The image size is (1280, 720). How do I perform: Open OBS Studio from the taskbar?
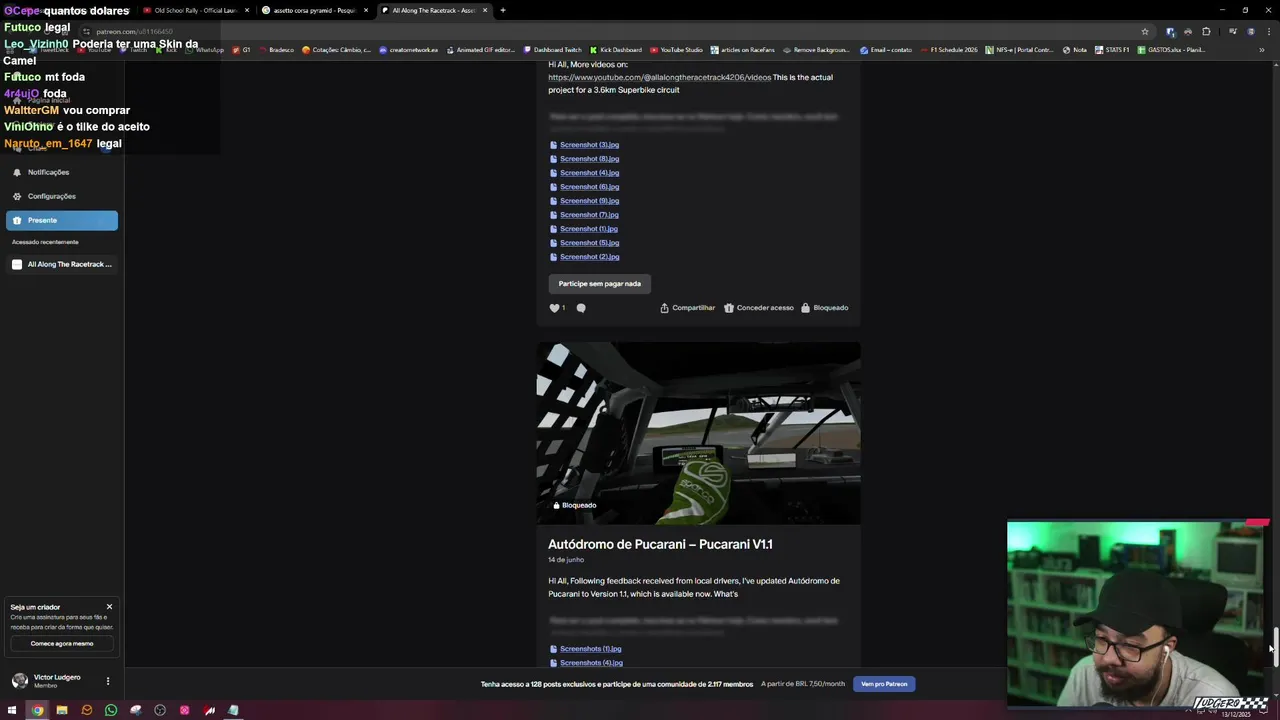160,711
